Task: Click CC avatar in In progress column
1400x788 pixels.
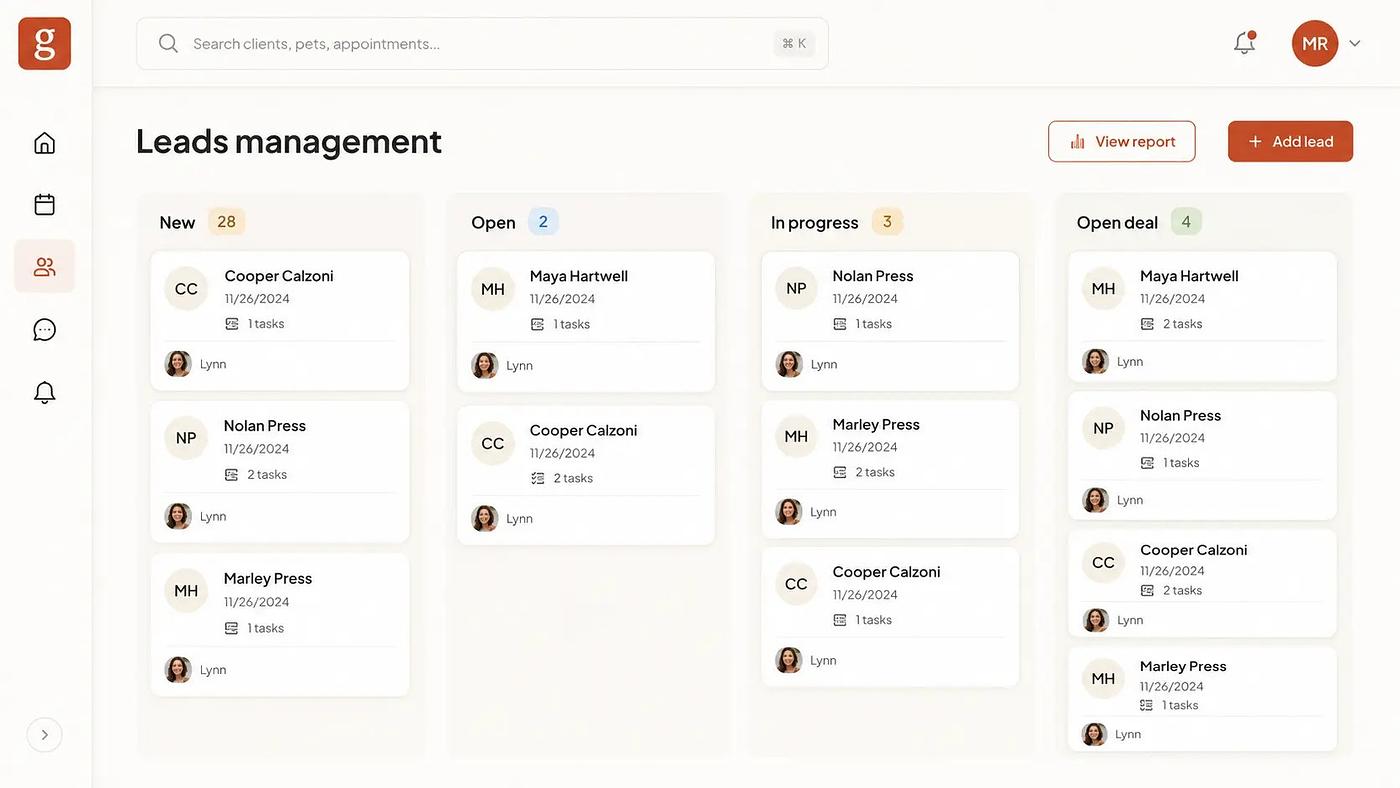Action: (x=796, y=584)
